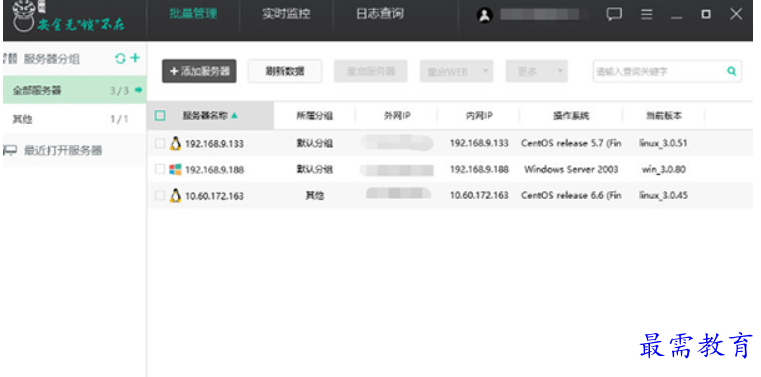
Task: Click the sort arrow on 服务器名称 column
Action: coord(234,115)
